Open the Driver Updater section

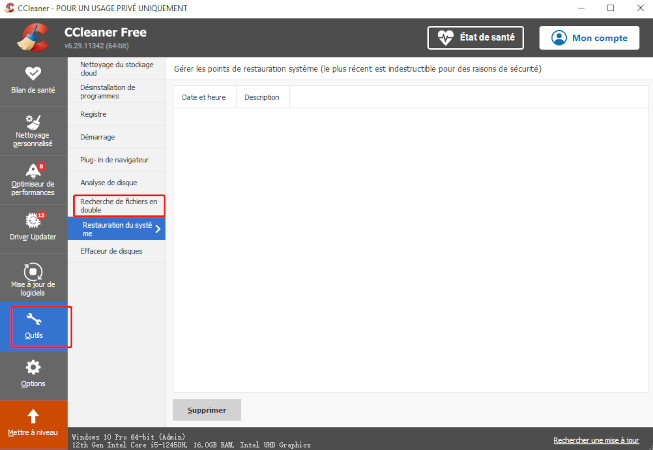(33, 228)
